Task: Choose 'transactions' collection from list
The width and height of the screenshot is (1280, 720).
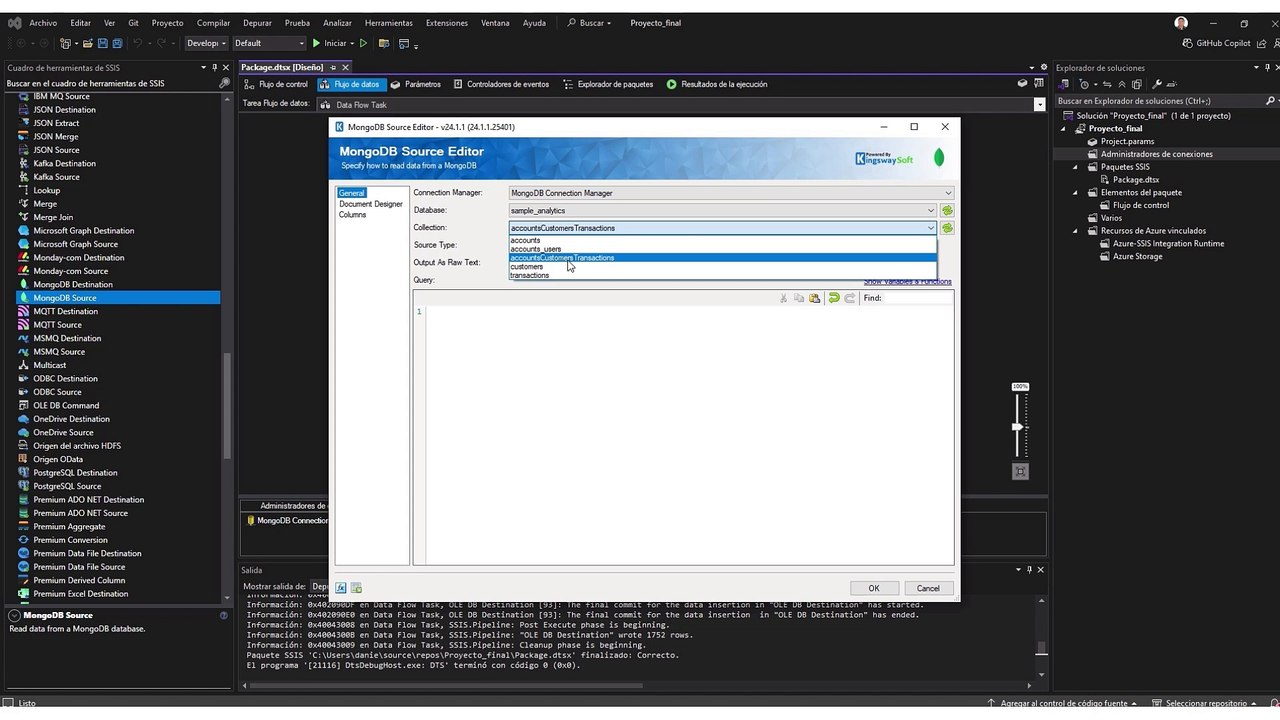Action: tap(723, 275)
